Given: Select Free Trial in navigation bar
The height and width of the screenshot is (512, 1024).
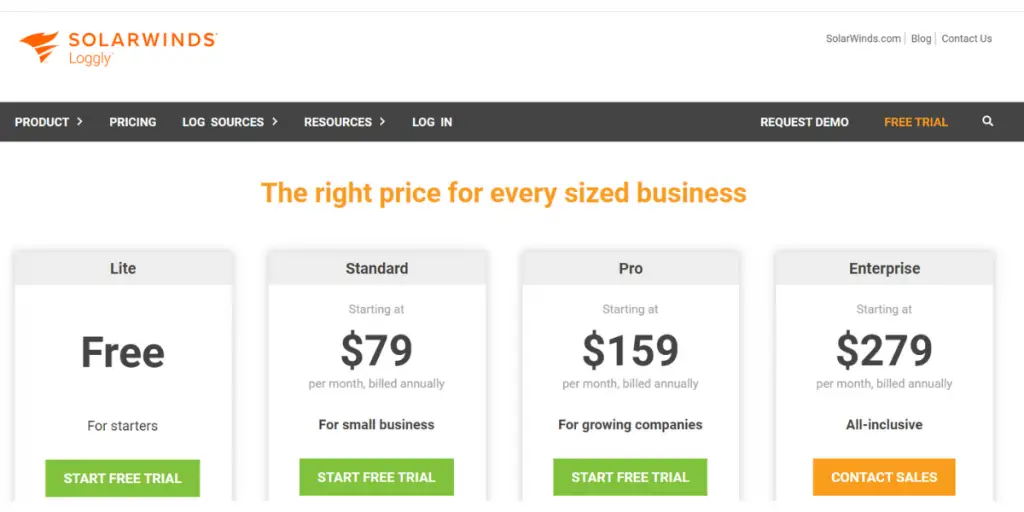Looking at the screenshot, I should pos(916,122).
